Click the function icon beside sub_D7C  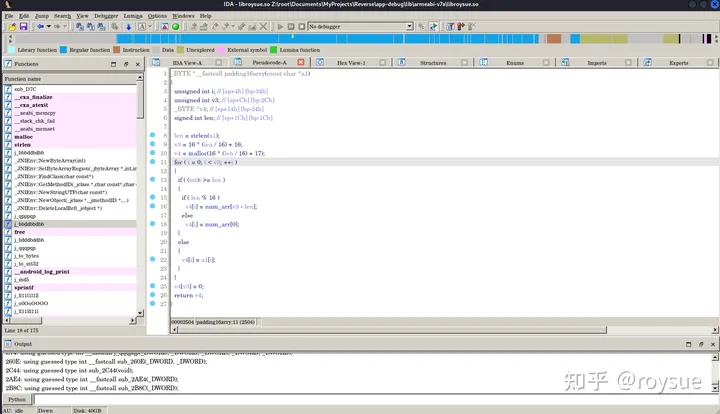coord(9,89)
